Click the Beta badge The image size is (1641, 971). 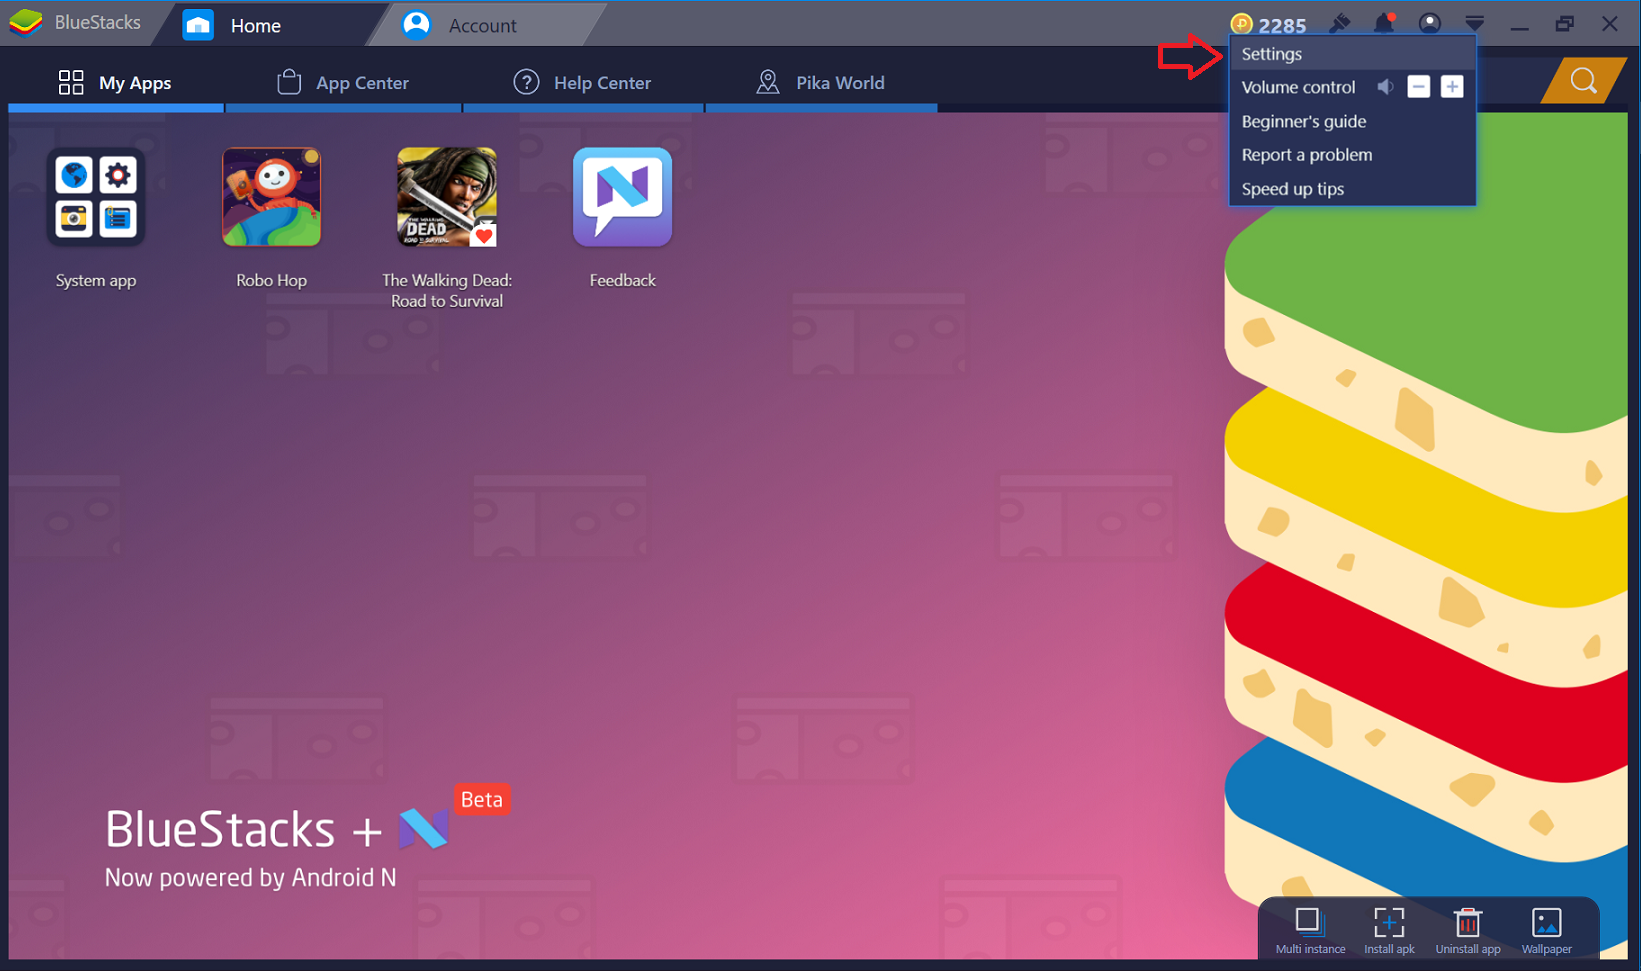click(x=482, y=799)
